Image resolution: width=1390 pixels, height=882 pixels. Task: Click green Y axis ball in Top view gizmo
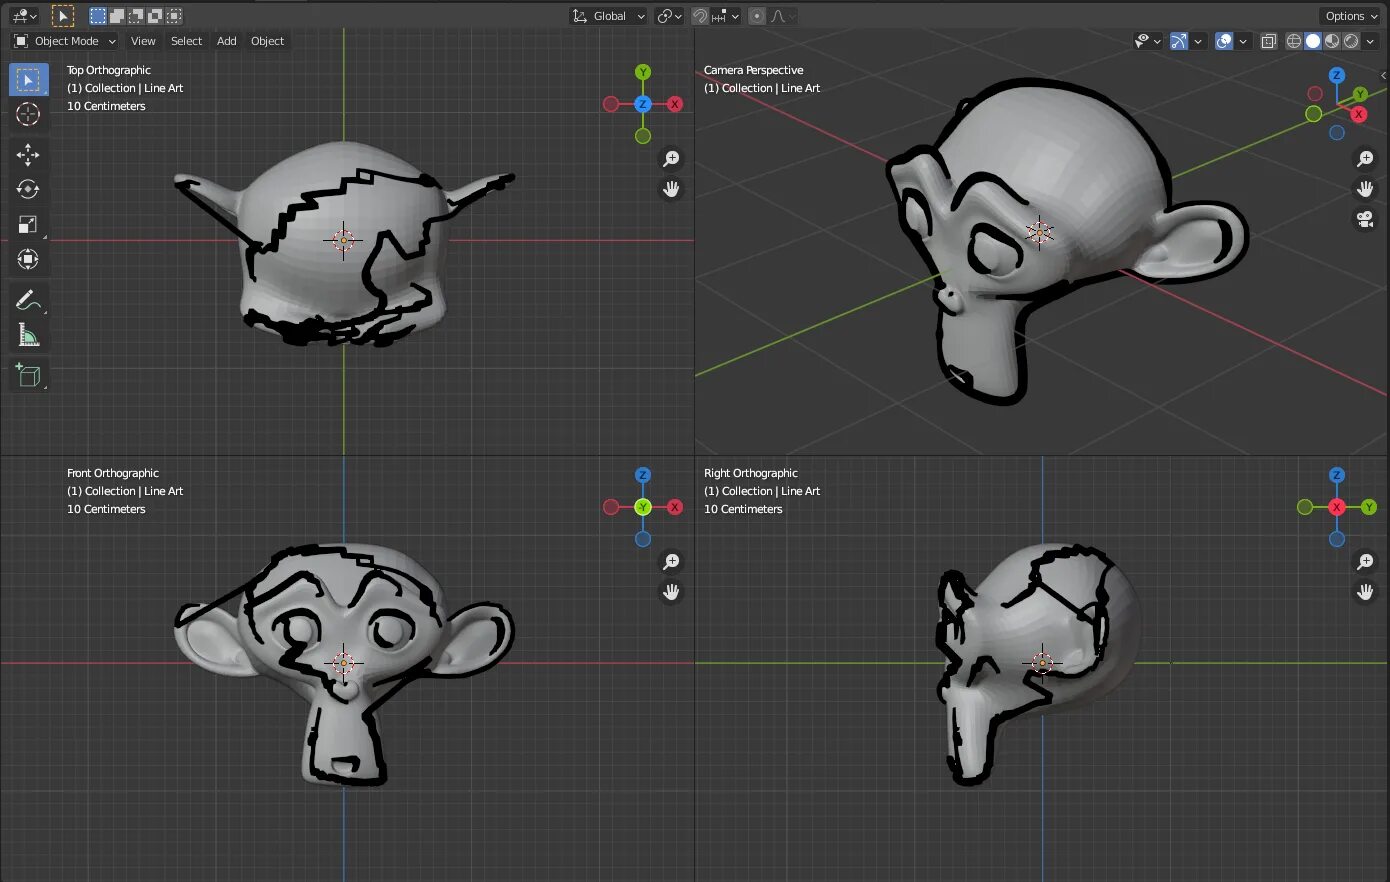pyautogui.click(x=643, y=72)
